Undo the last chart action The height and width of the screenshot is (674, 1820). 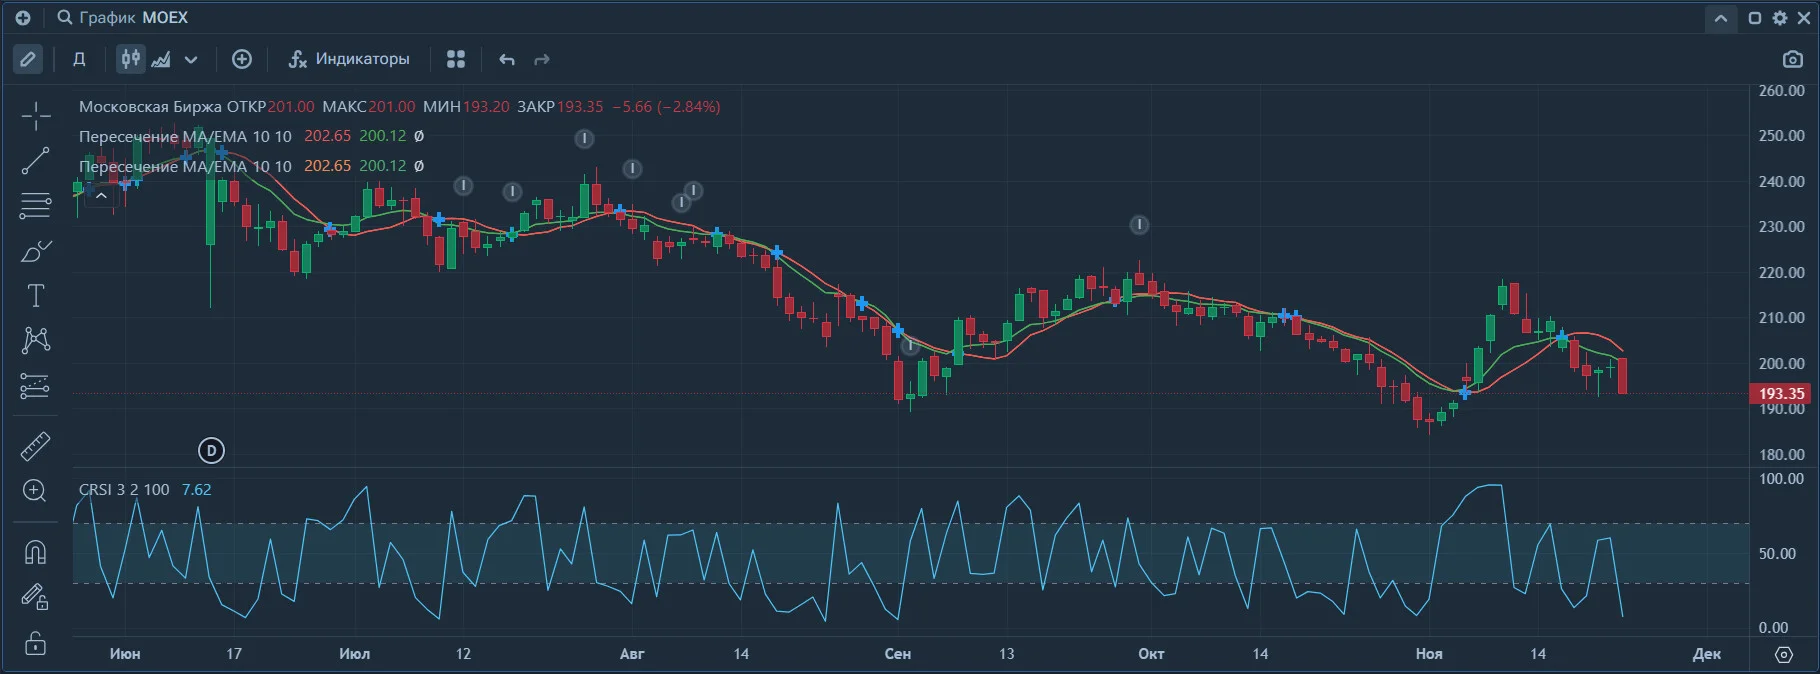point(507,60)
